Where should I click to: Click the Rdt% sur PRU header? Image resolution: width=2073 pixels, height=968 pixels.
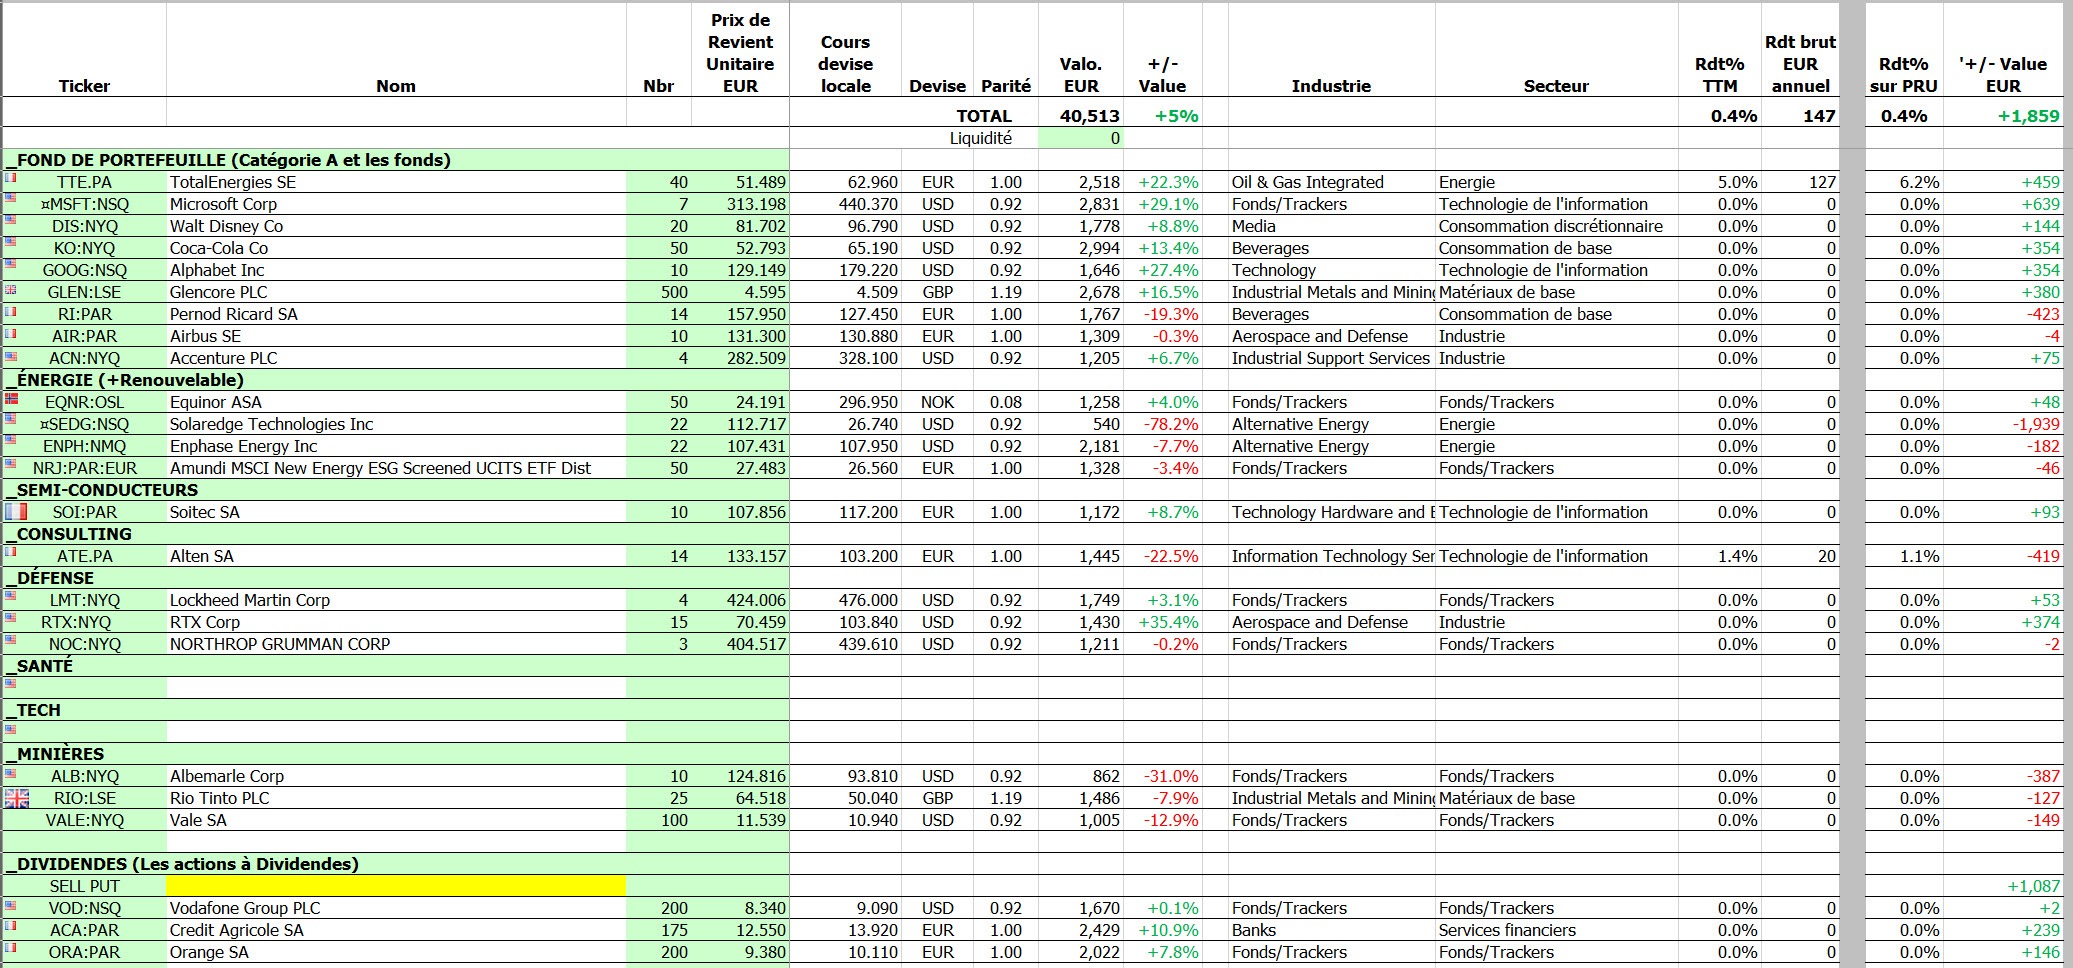(1903, 75)
